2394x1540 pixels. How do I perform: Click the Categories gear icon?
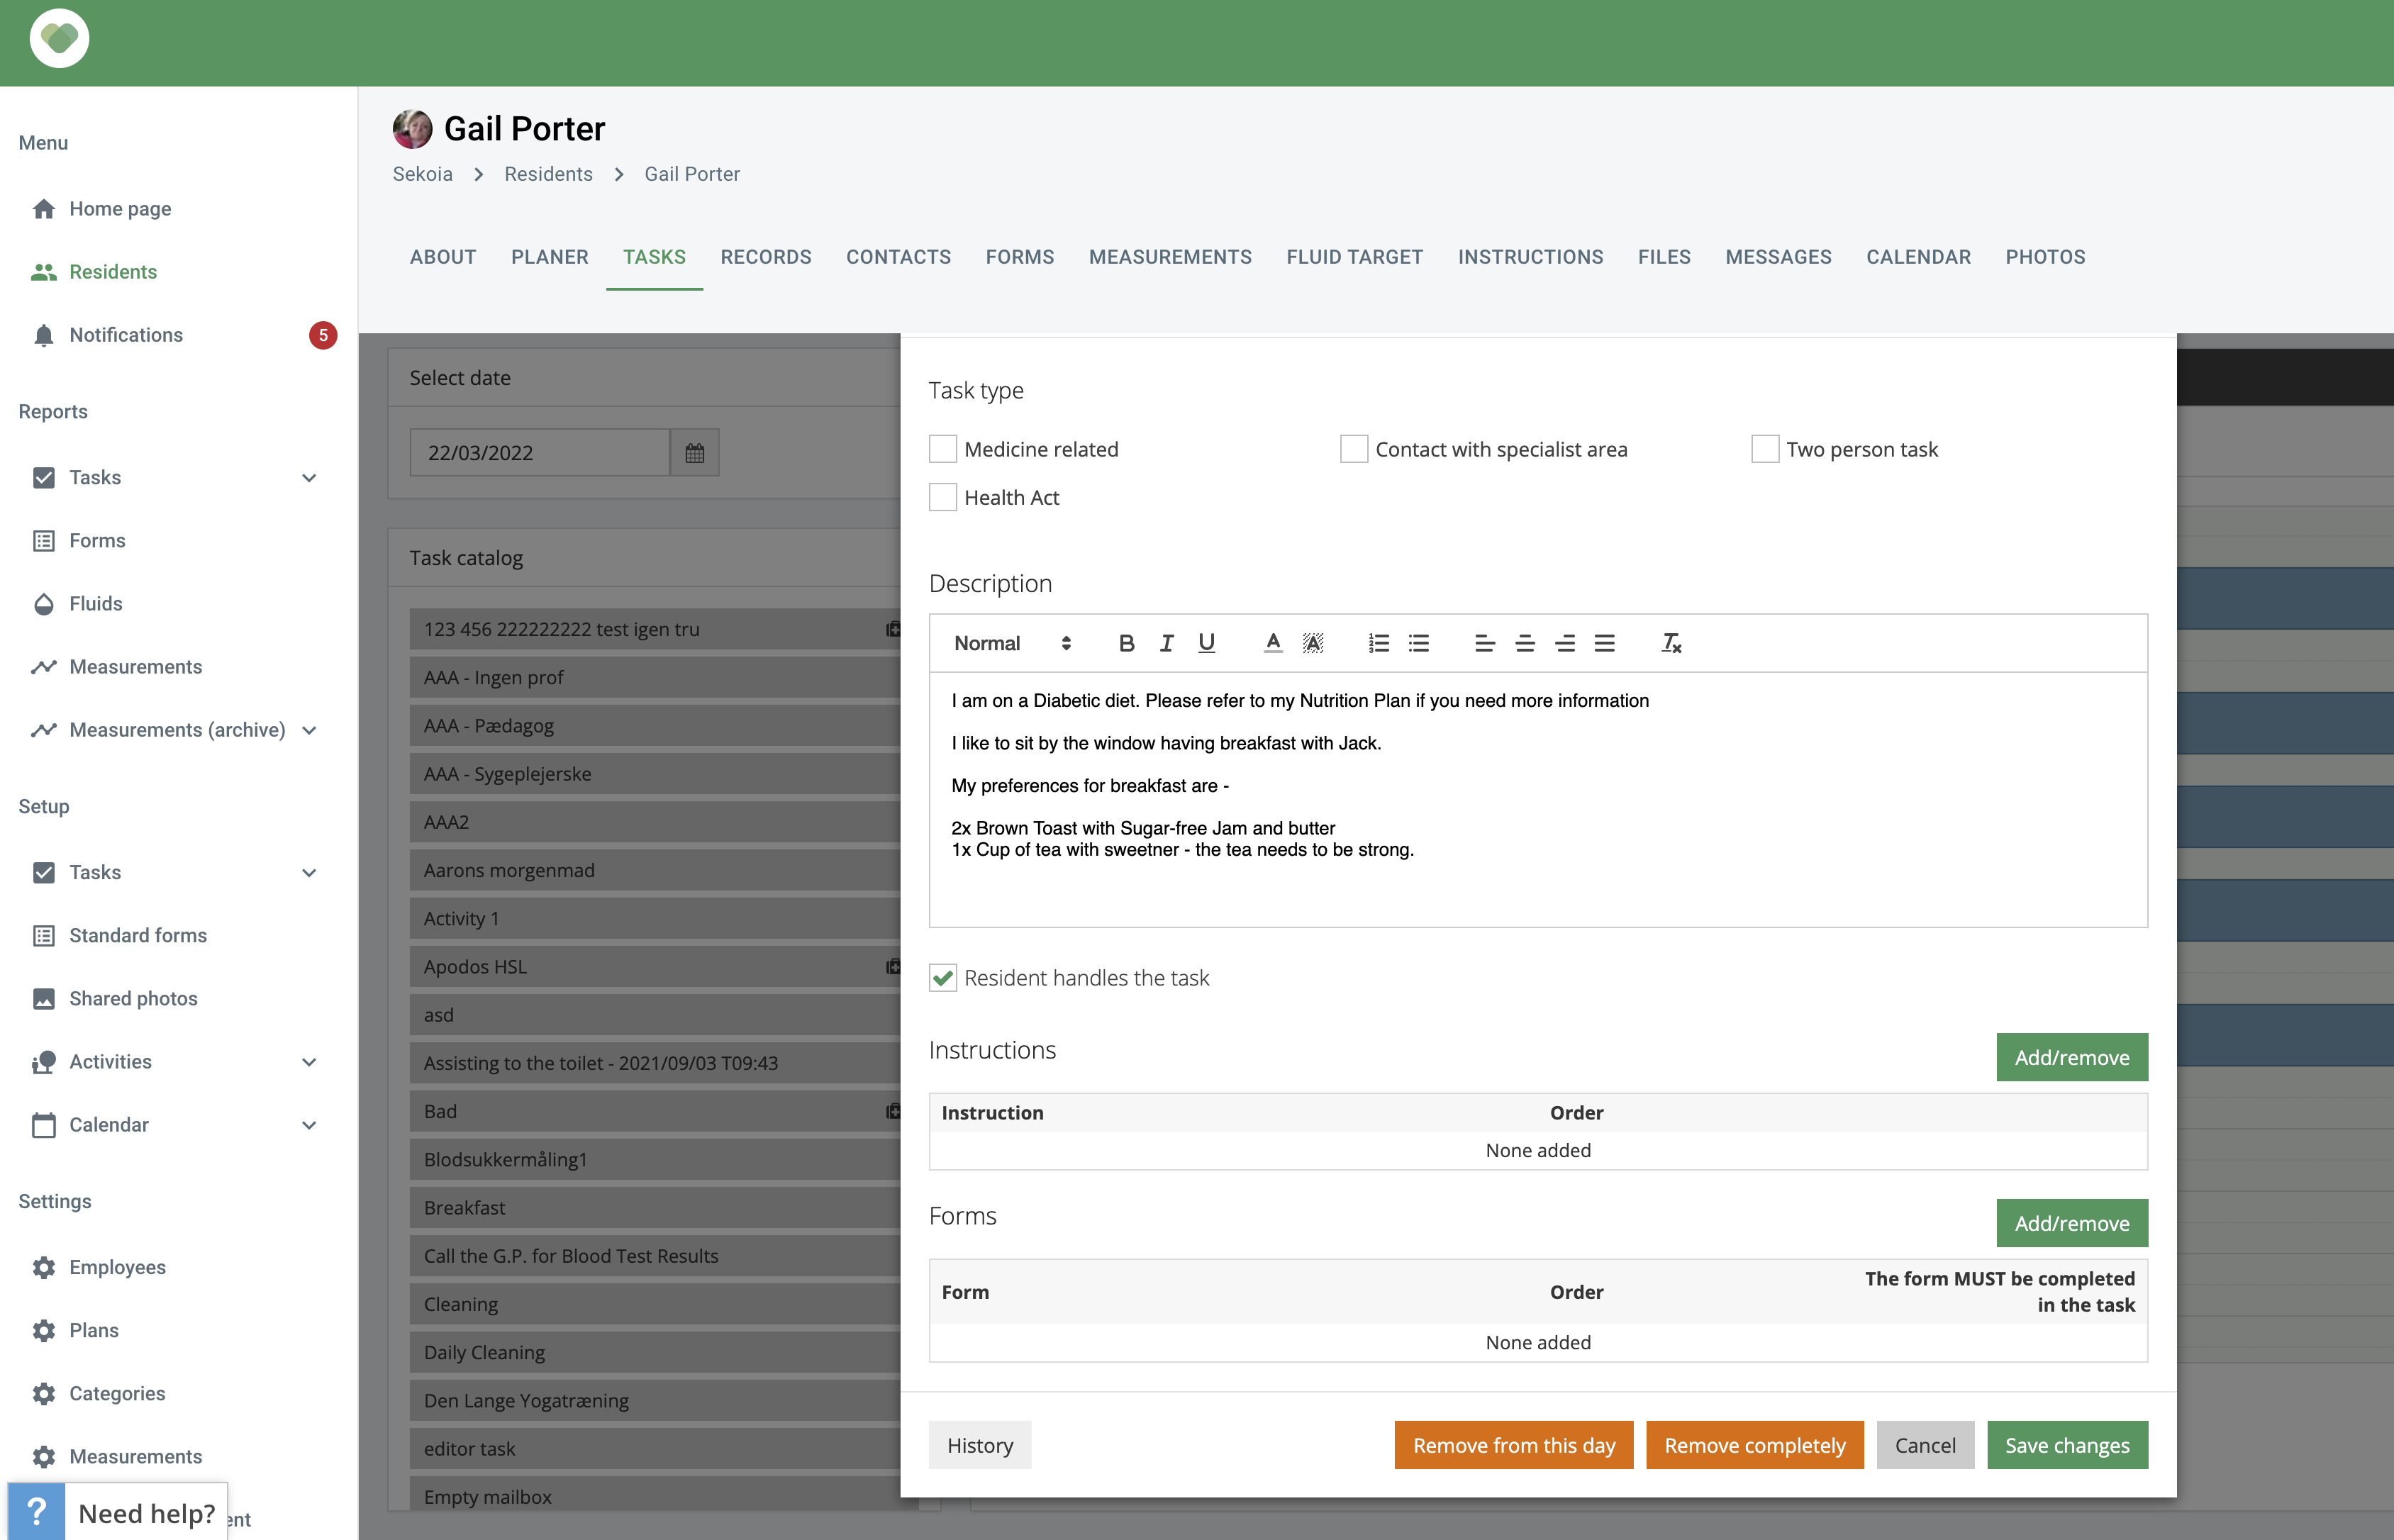pos(43,1394)
